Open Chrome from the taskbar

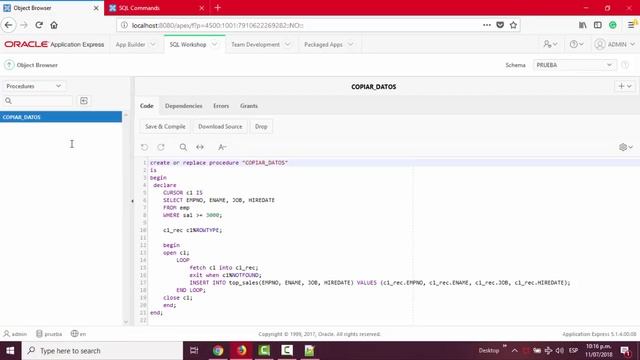[218, 351]
